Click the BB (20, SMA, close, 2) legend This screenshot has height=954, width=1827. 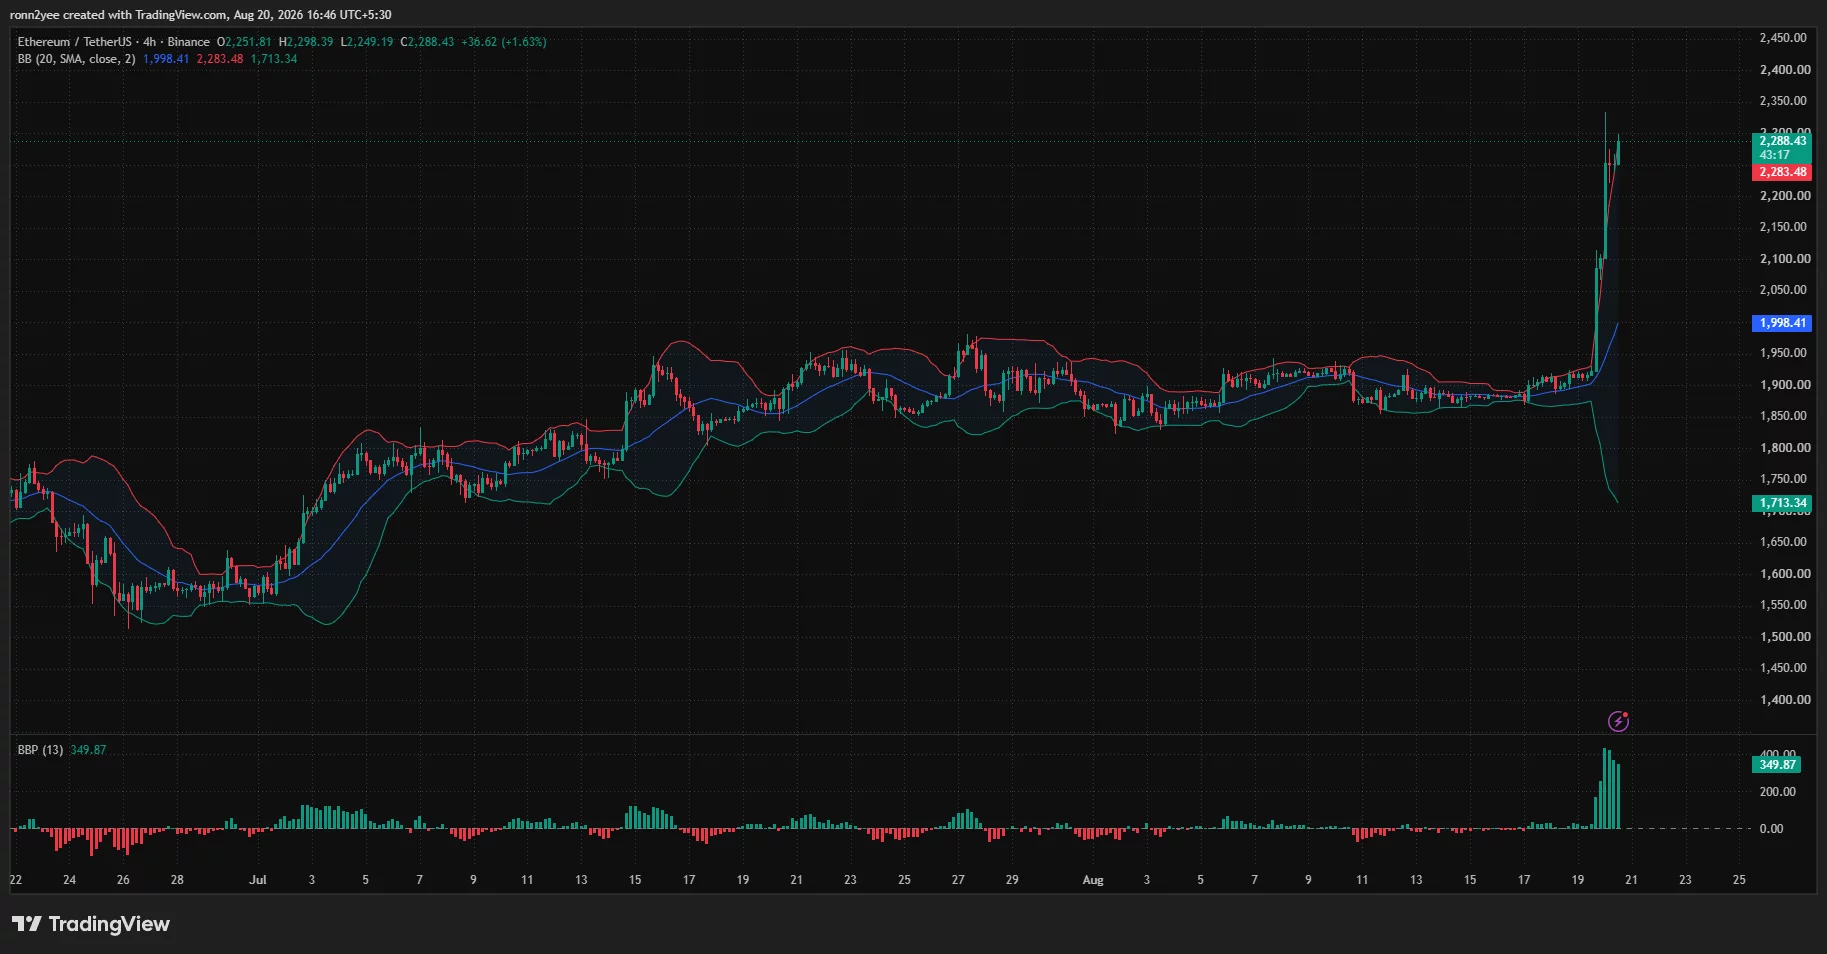[76, 59]
